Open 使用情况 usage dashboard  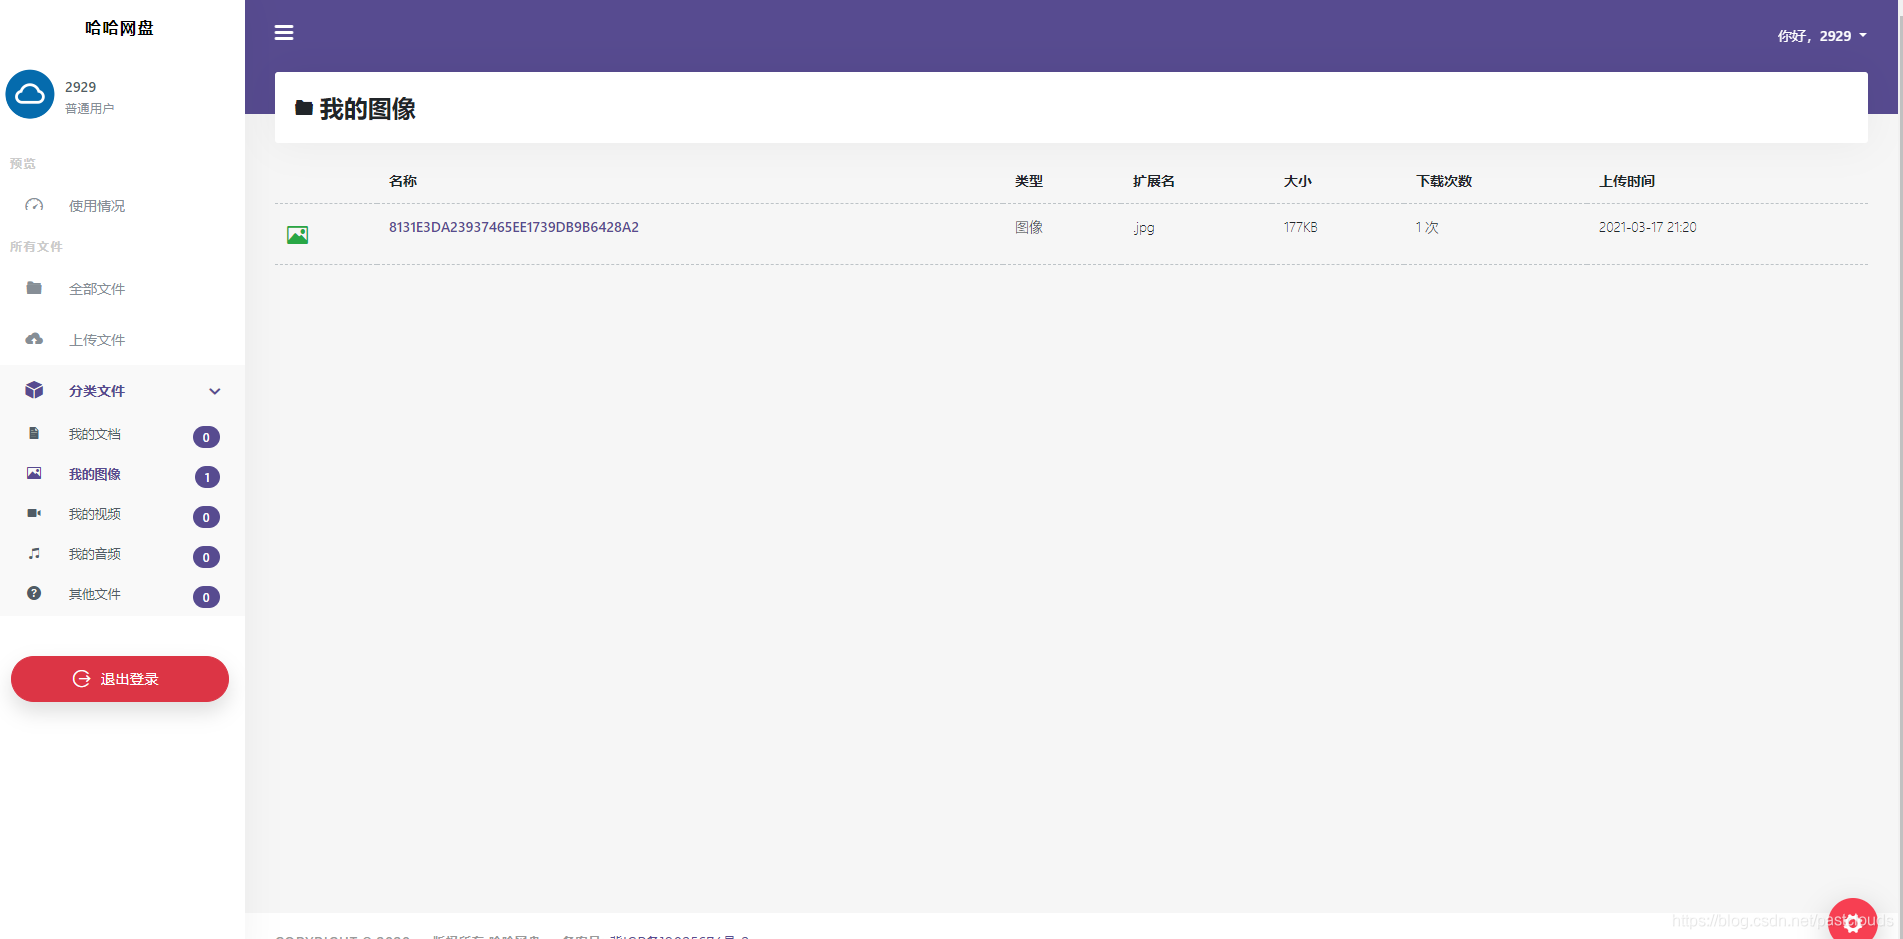97,206
